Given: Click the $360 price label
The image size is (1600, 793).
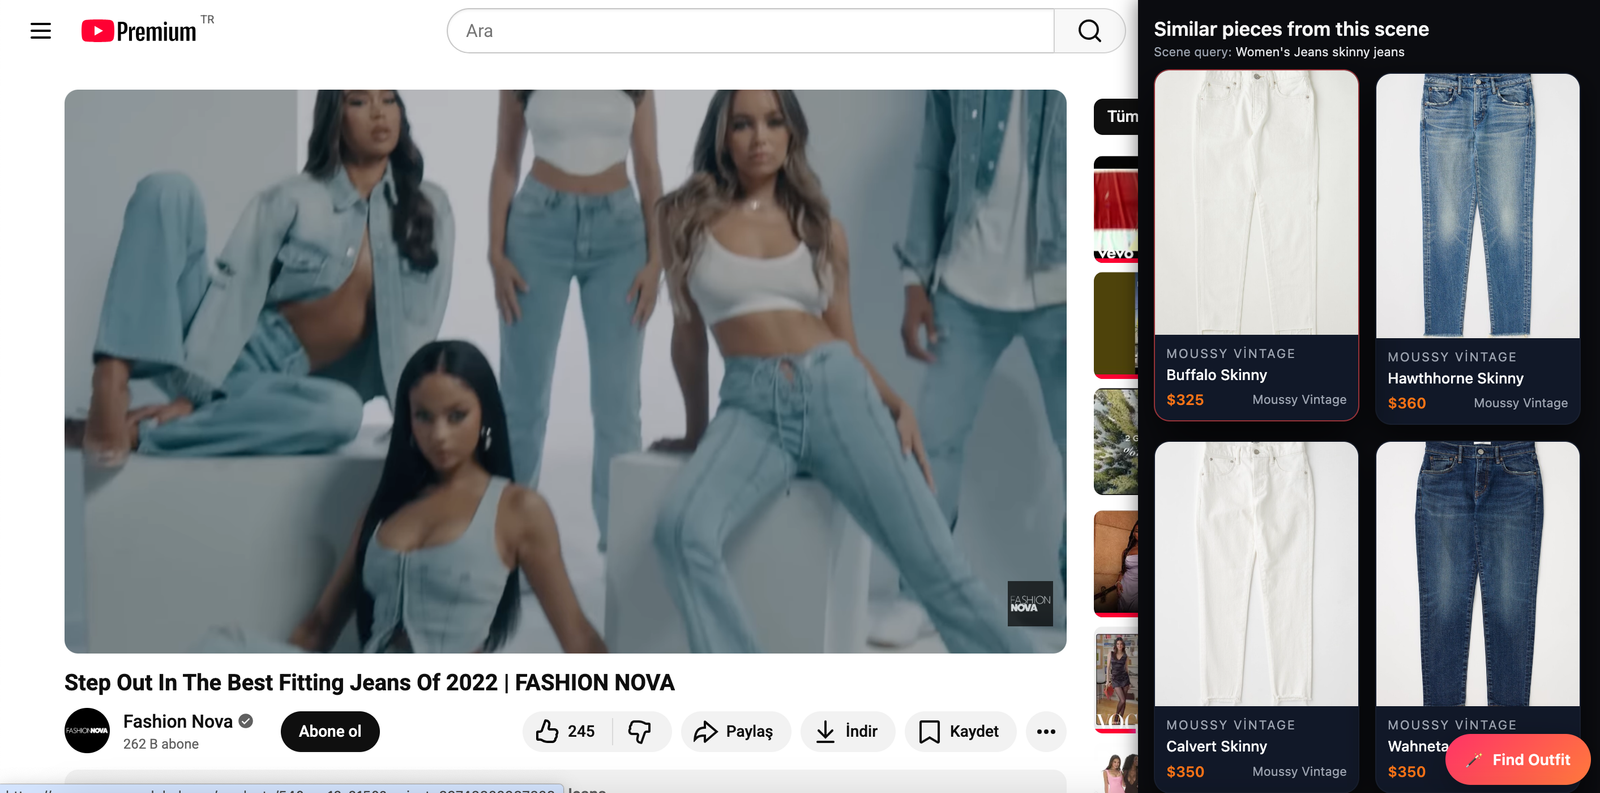Looking at the screenshot, I should 1406,403.
